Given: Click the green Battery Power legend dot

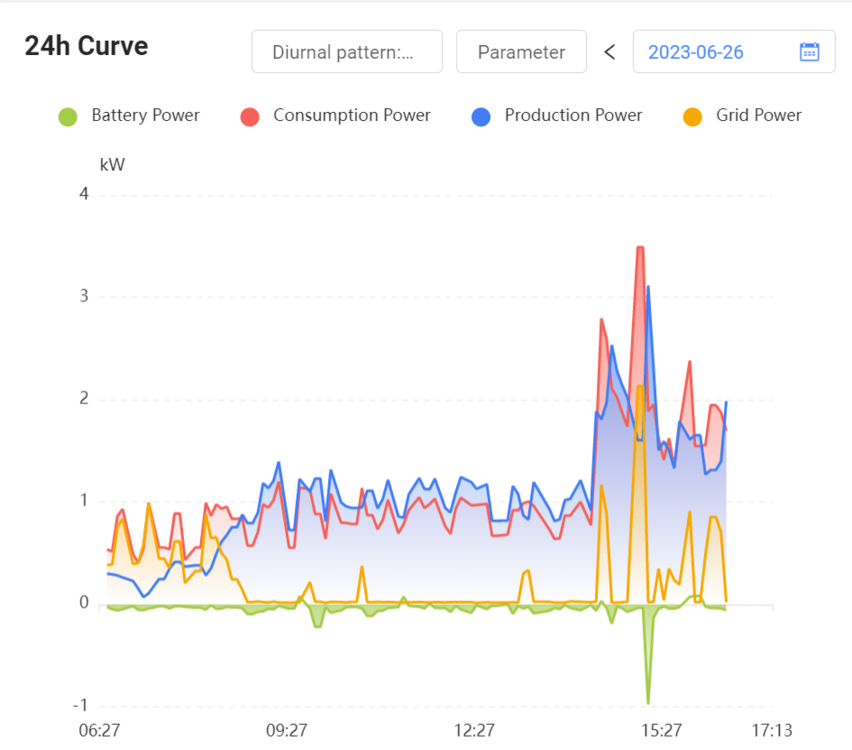Looking at the screenshot, I should point(68,116).
